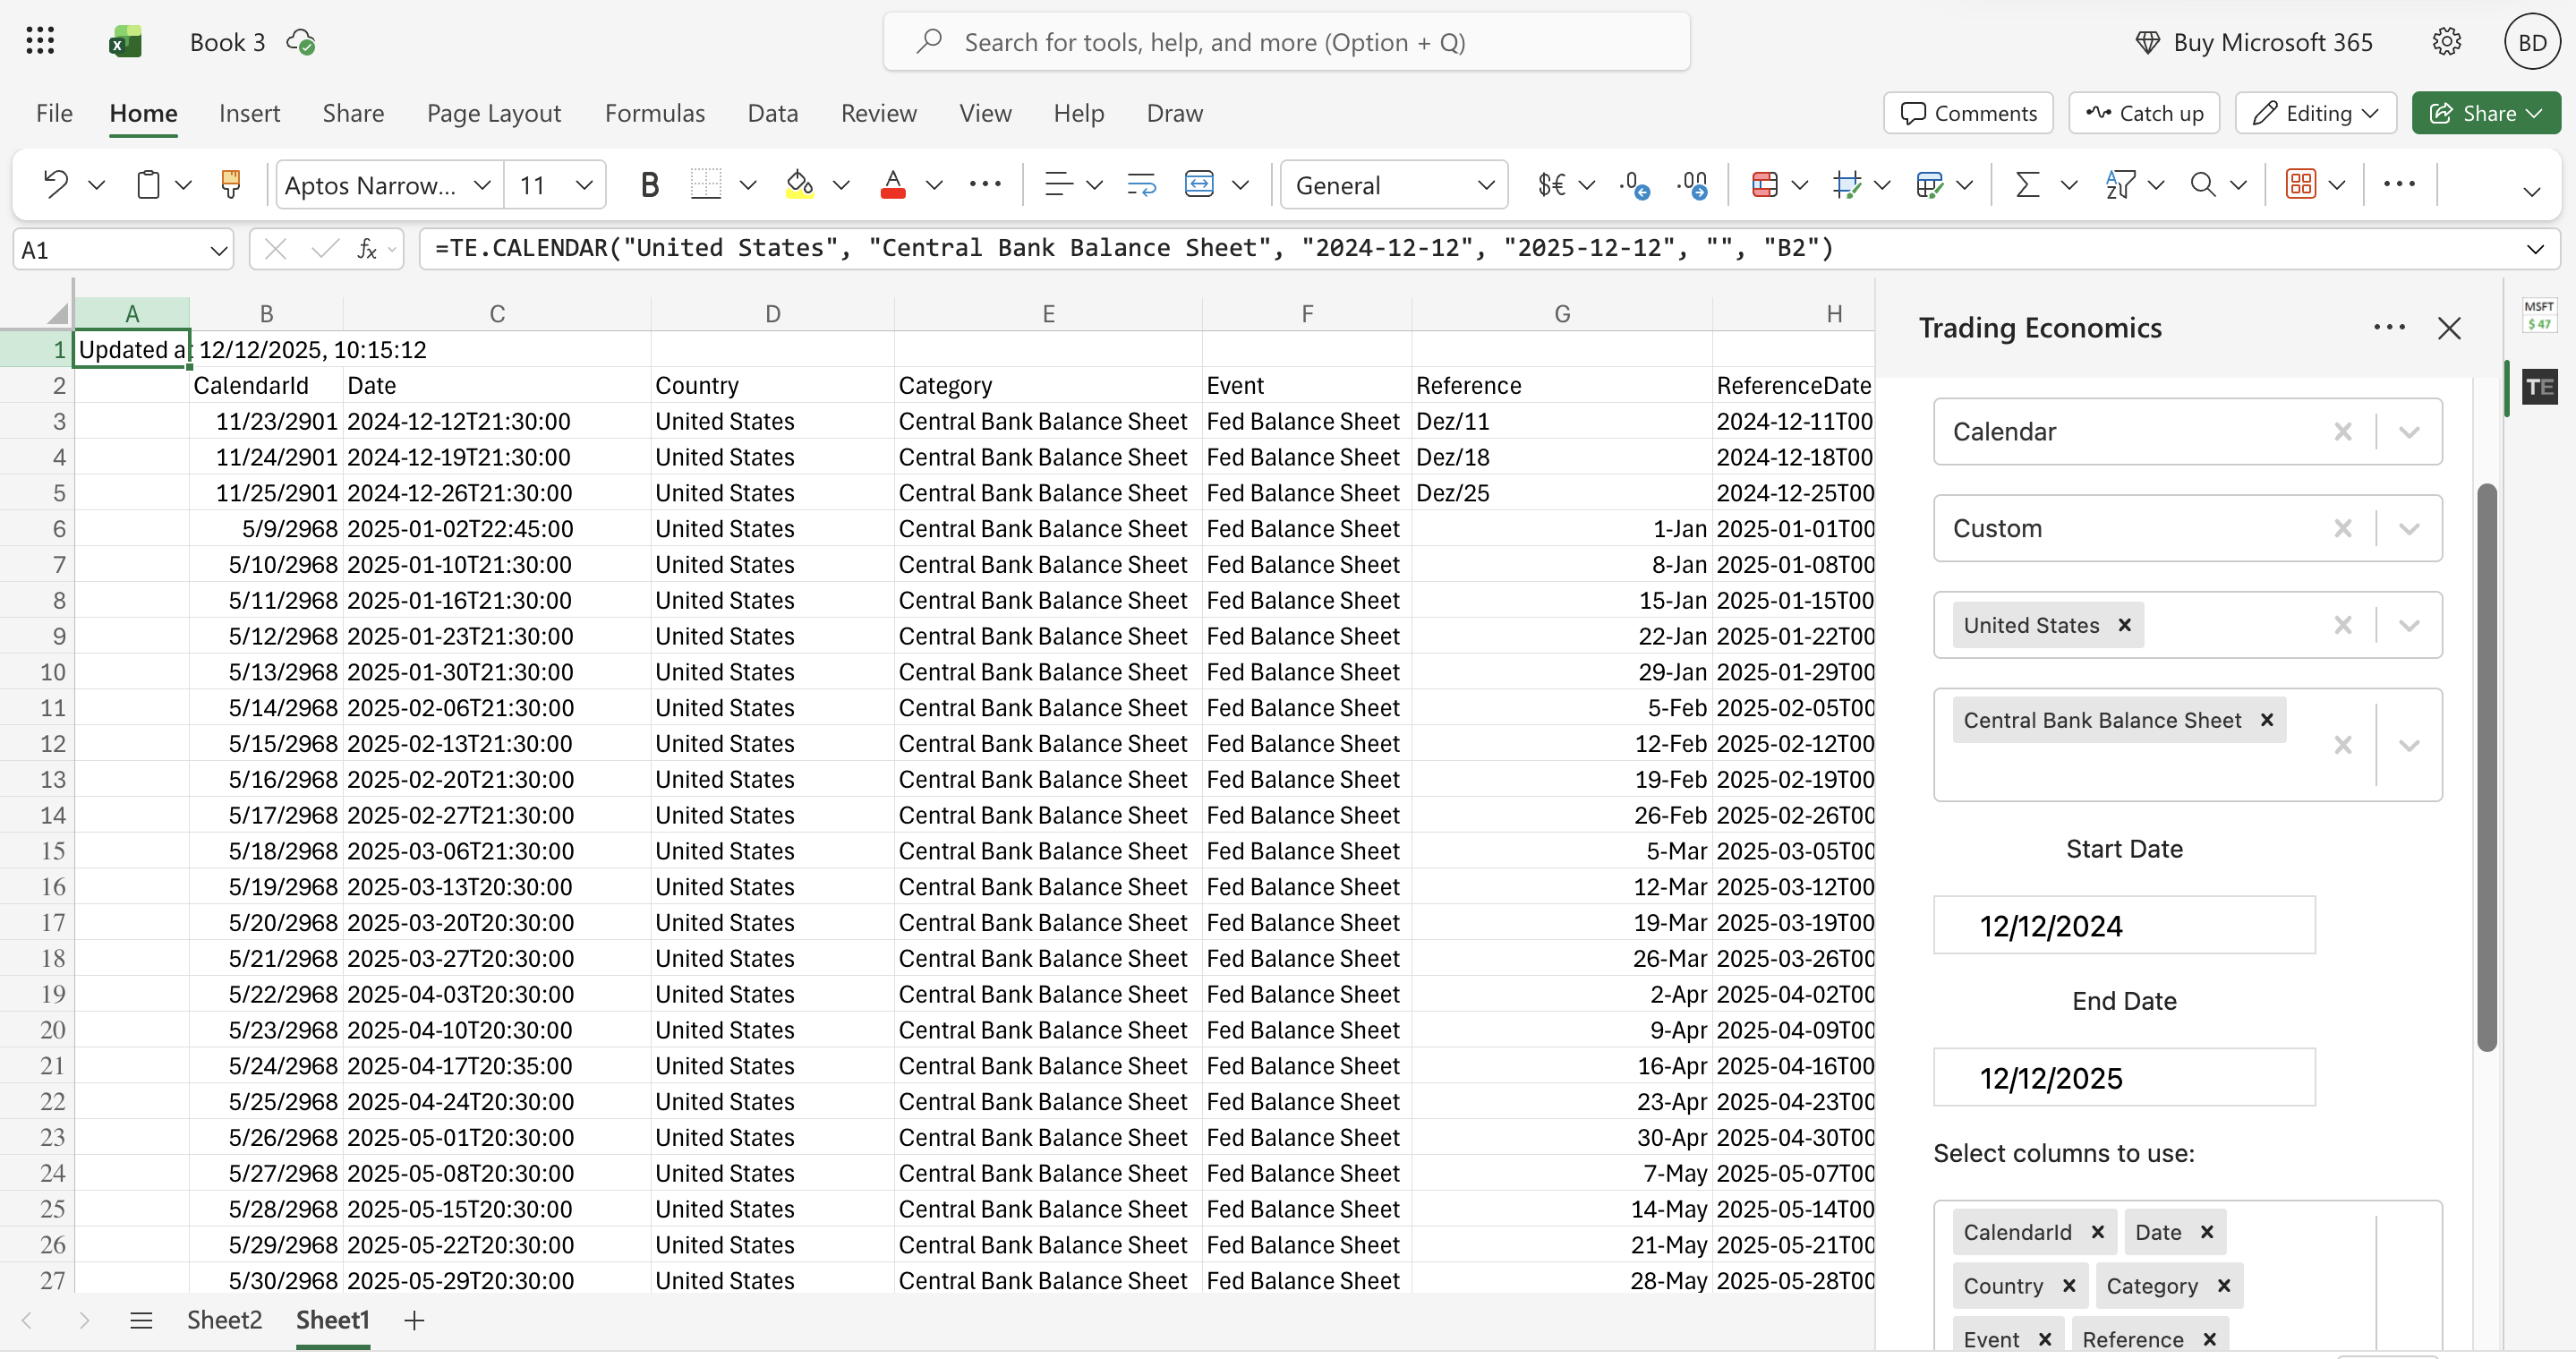The image size is (2576, 1359).
Task: Deselect the CalendarId column chip
Action: point(2097,1231)
